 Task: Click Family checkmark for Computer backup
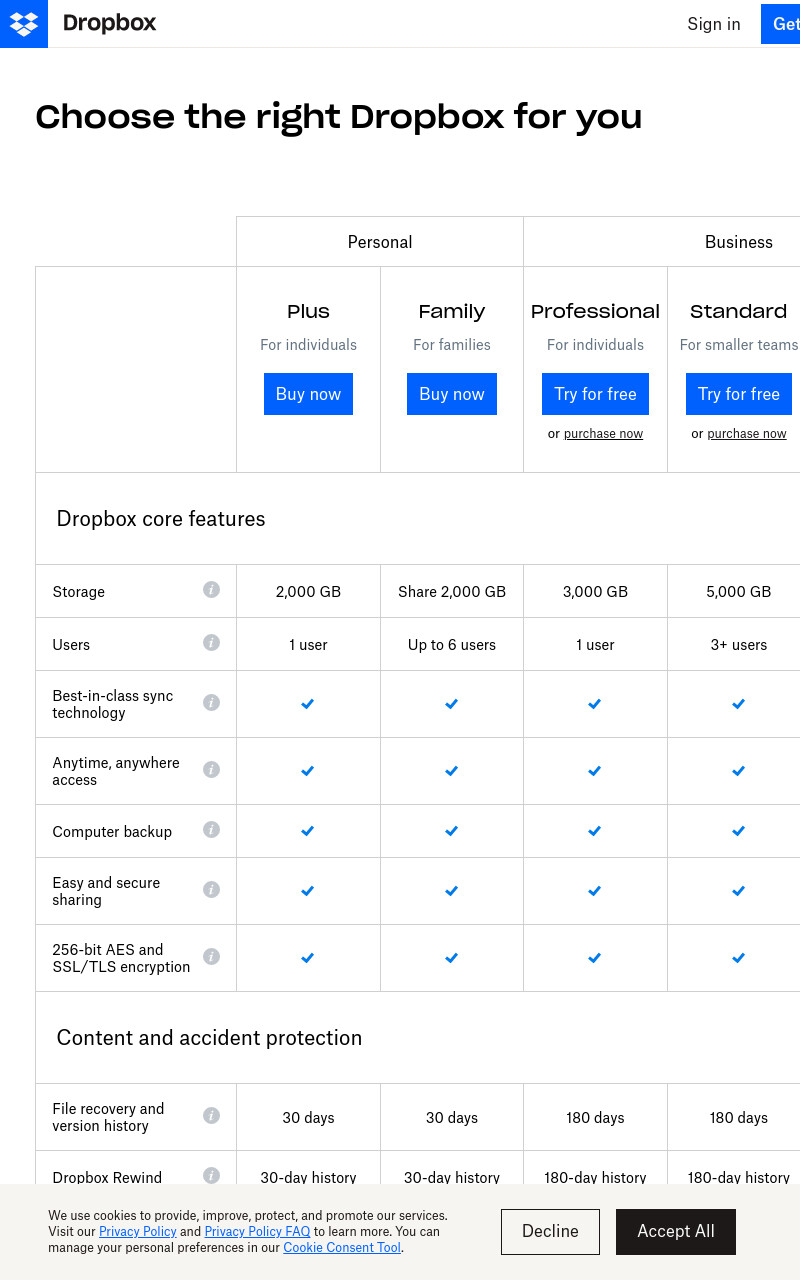coord(452,831)
